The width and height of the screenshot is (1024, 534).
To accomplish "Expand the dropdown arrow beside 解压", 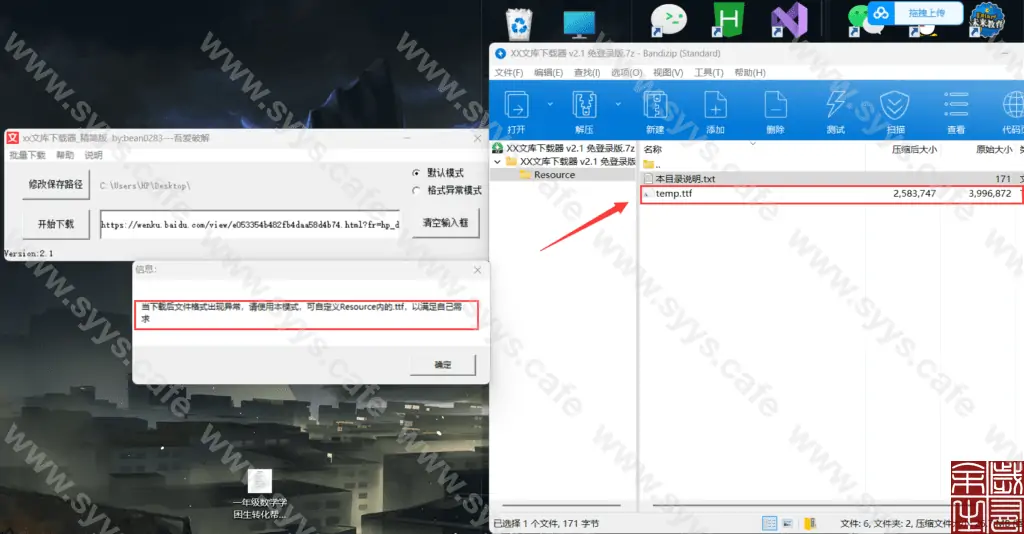I will pos(618,104).
